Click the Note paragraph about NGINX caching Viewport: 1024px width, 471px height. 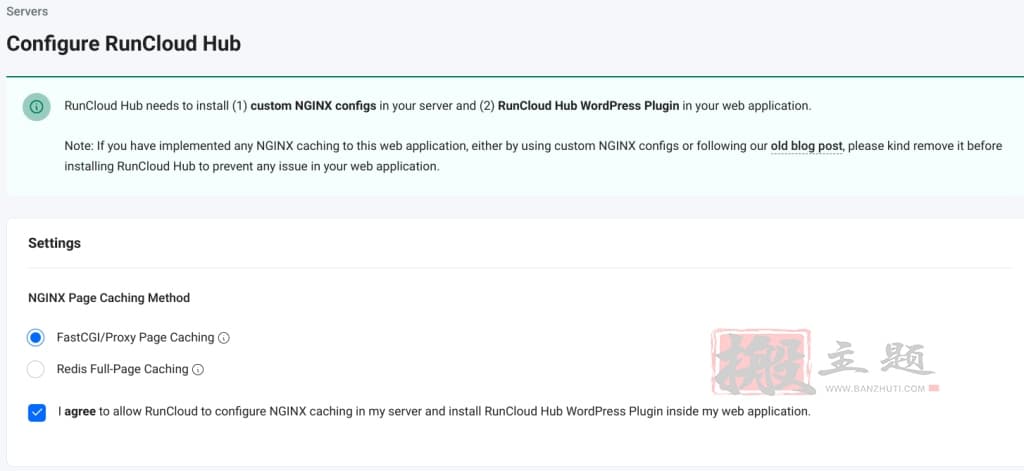point(533,156)
